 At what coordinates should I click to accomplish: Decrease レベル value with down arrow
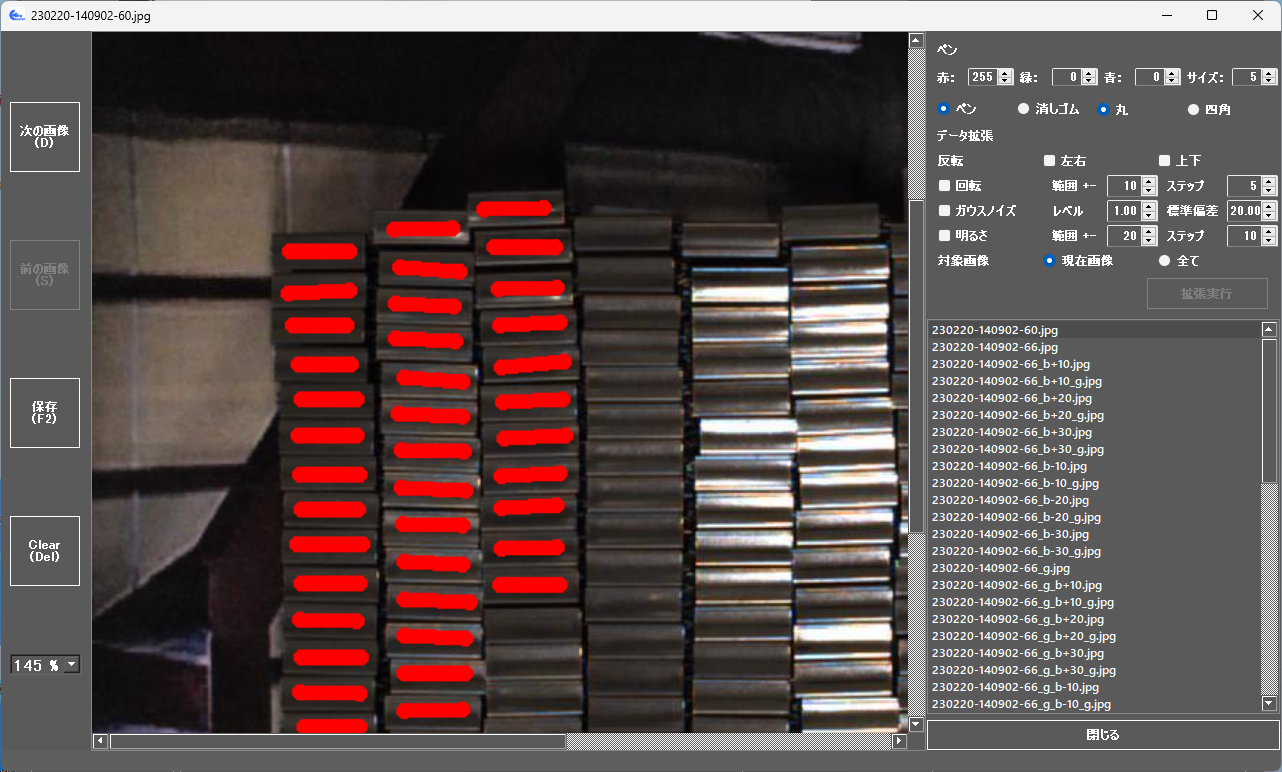1149,215
